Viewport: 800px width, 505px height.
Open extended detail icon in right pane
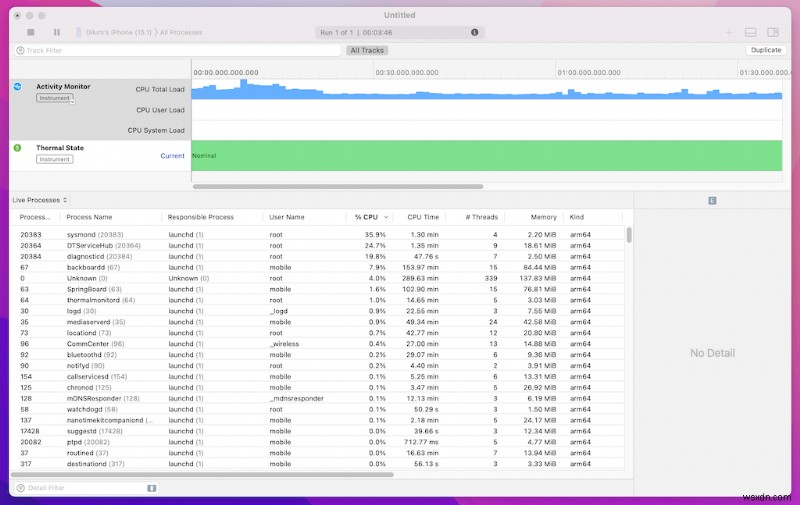pos(712,200)
